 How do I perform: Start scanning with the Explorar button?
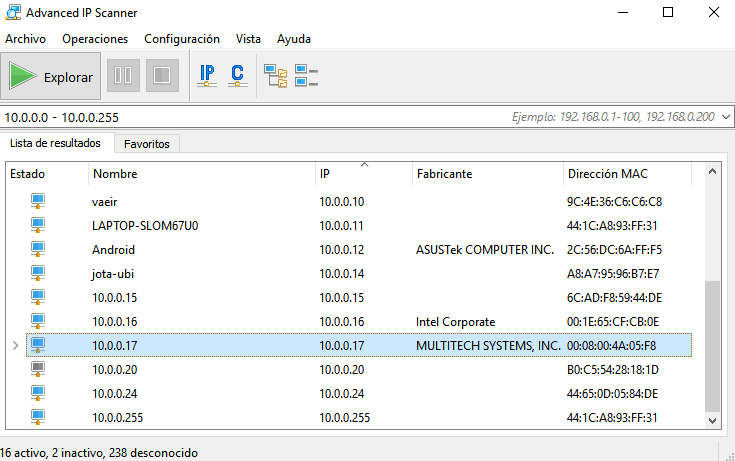point(51,76)
